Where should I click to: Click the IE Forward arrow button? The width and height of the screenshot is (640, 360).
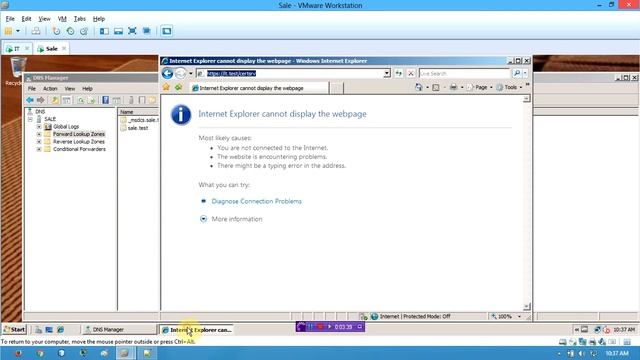pyautogui.click(x=180, y=73)
